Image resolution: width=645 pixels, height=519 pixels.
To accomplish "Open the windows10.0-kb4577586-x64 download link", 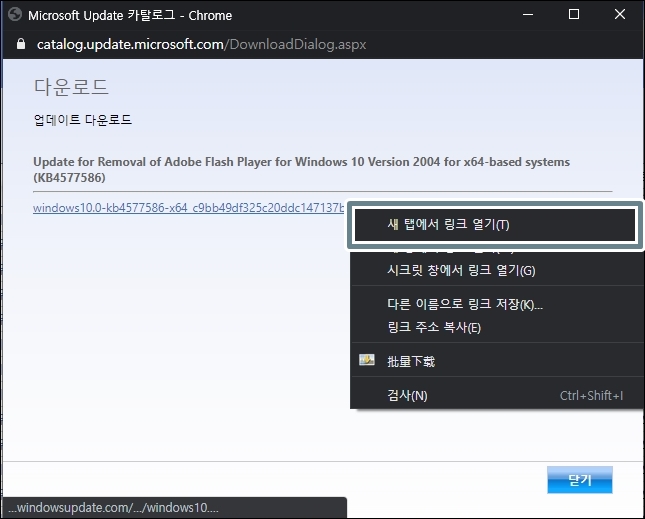I will (188, 208).
